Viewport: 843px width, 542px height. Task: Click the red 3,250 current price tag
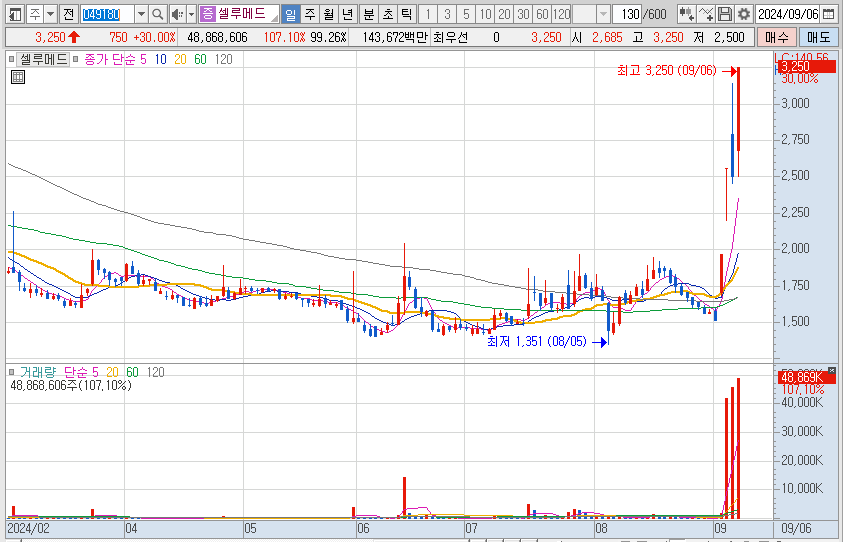(805, 67)
